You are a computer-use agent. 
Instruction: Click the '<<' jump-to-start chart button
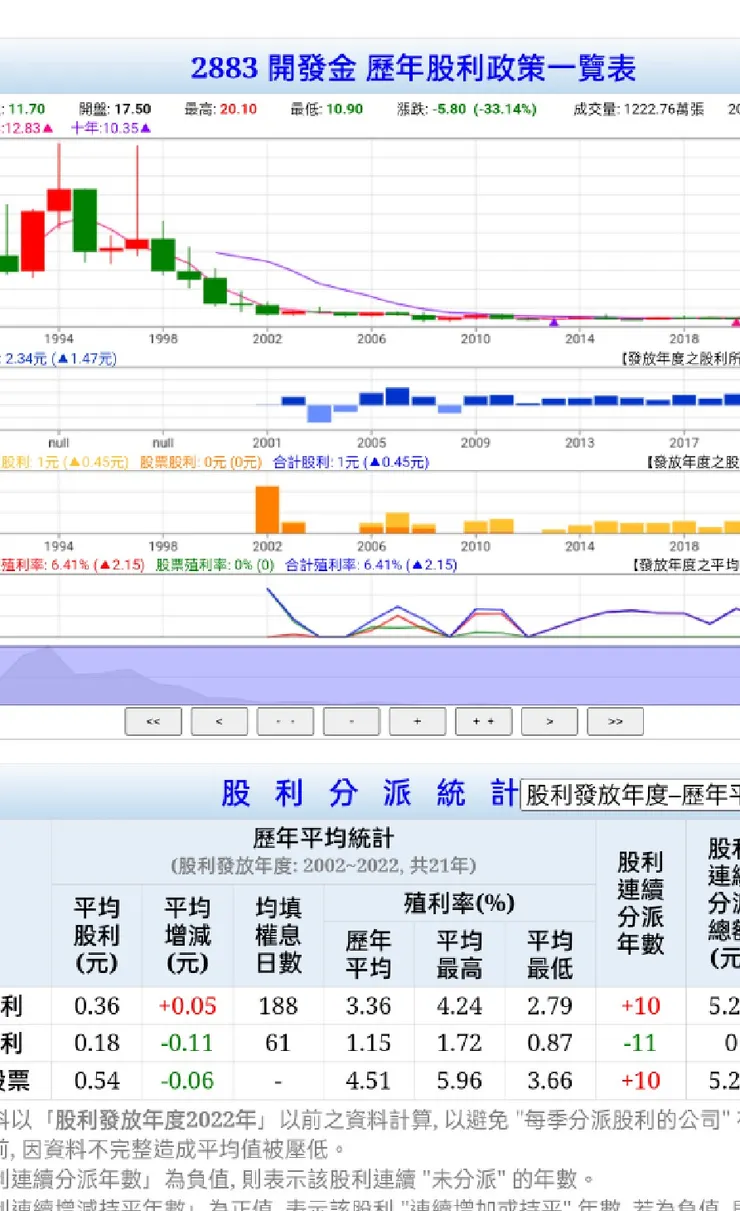153,721
